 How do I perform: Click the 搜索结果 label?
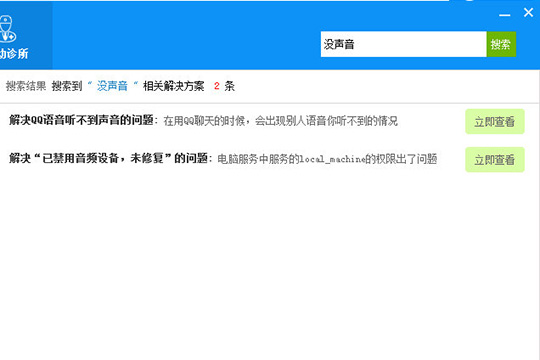pyautogui.click(x=26, y=86)
